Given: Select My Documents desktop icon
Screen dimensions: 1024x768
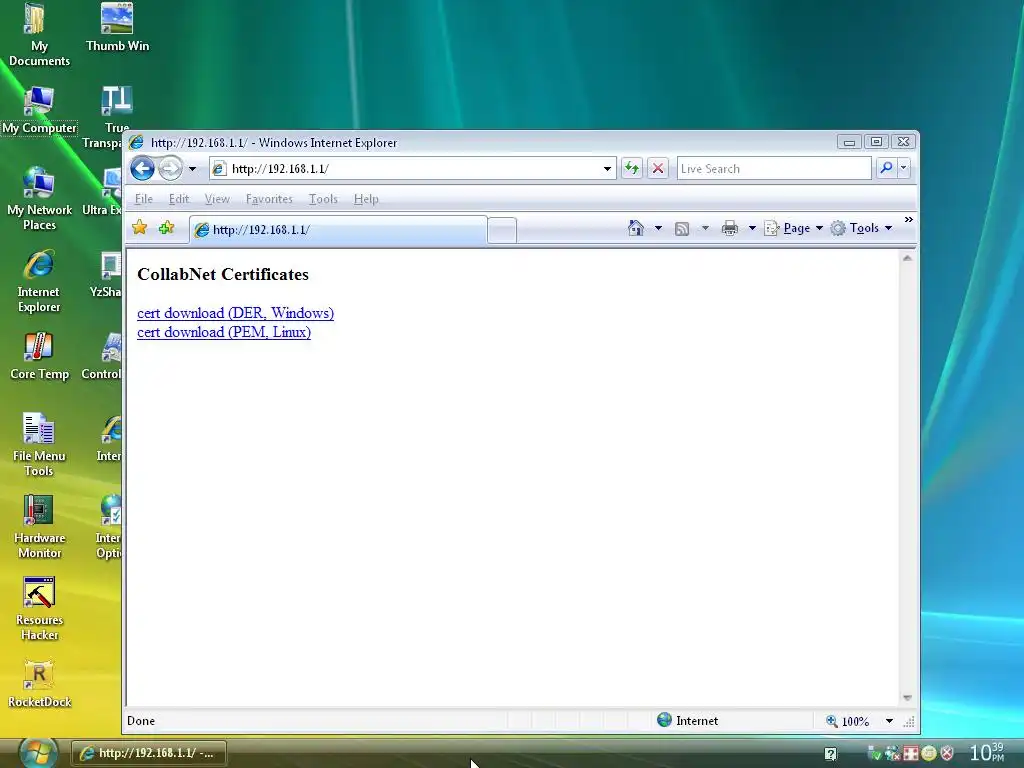Looking at the screenshot, I should point(39,35).
